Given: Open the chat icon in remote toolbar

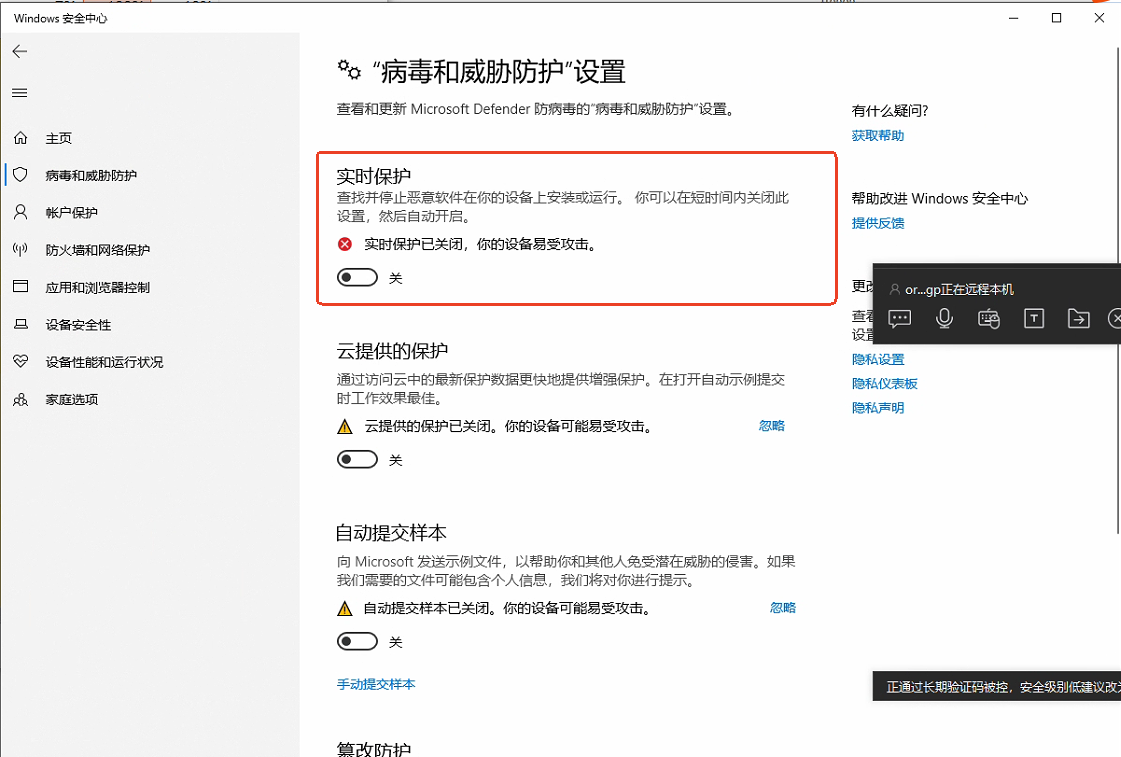Looking at the screenshot, I should 899,319.
